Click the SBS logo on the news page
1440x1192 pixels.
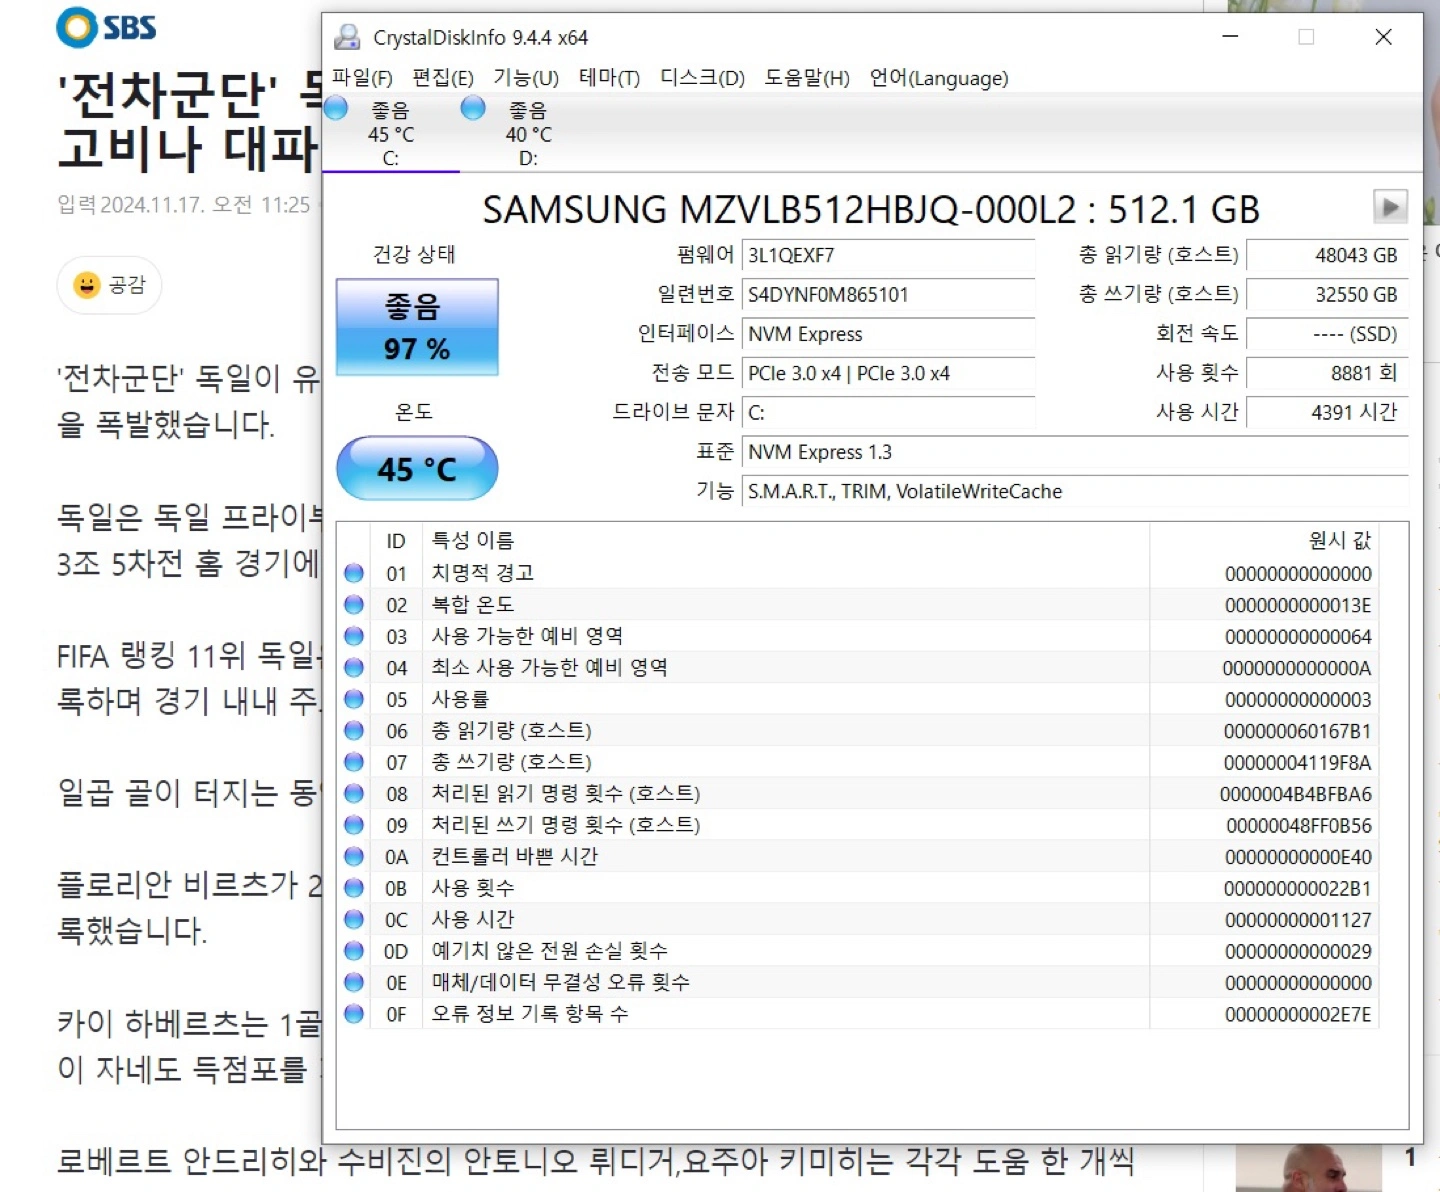(x=106, y=27)
